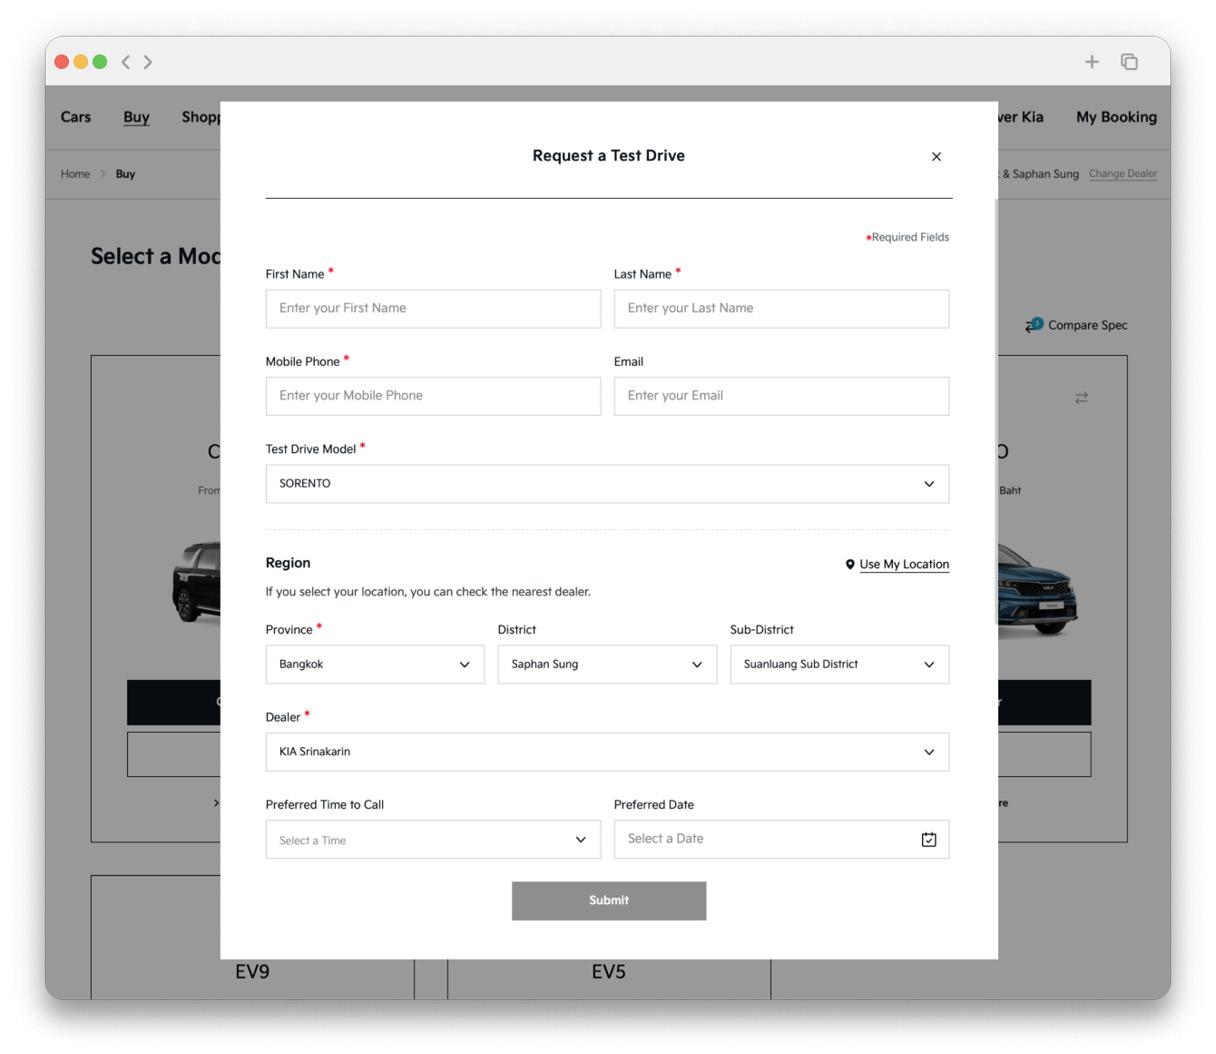Click the swap arrows icon on car card

[x=1081, y=398]
